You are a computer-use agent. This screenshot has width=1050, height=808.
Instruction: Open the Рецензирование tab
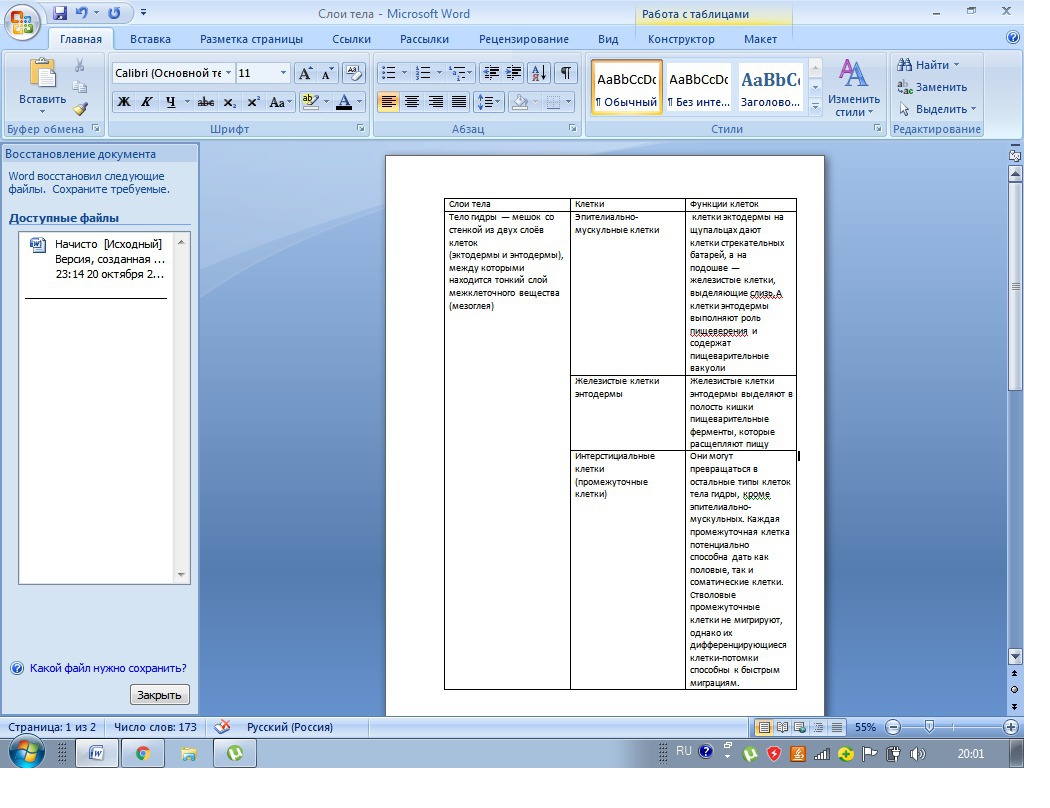[524, 39]
